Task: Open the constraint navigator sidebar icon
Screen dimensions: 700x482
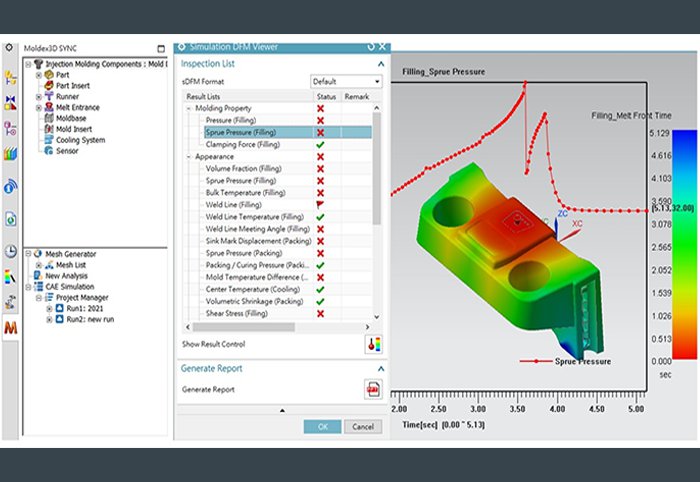Action: (x=10, y=103)
